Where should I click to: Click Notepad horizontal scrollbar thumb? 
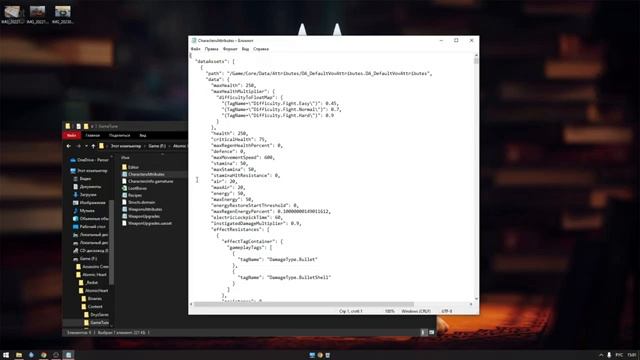point(304,304)
